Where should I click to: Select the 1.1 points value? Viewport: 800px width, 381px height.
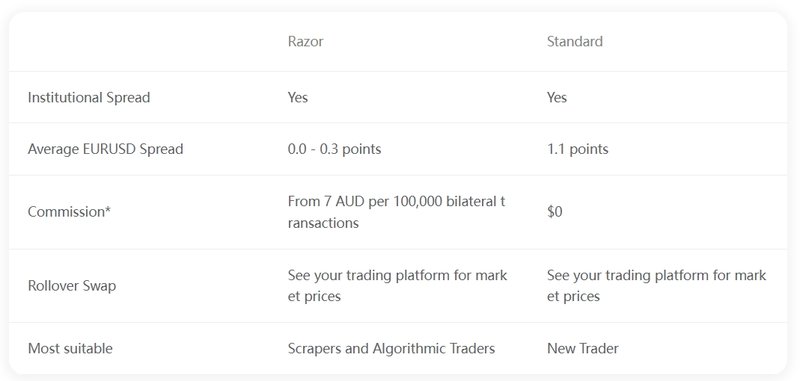578,149
